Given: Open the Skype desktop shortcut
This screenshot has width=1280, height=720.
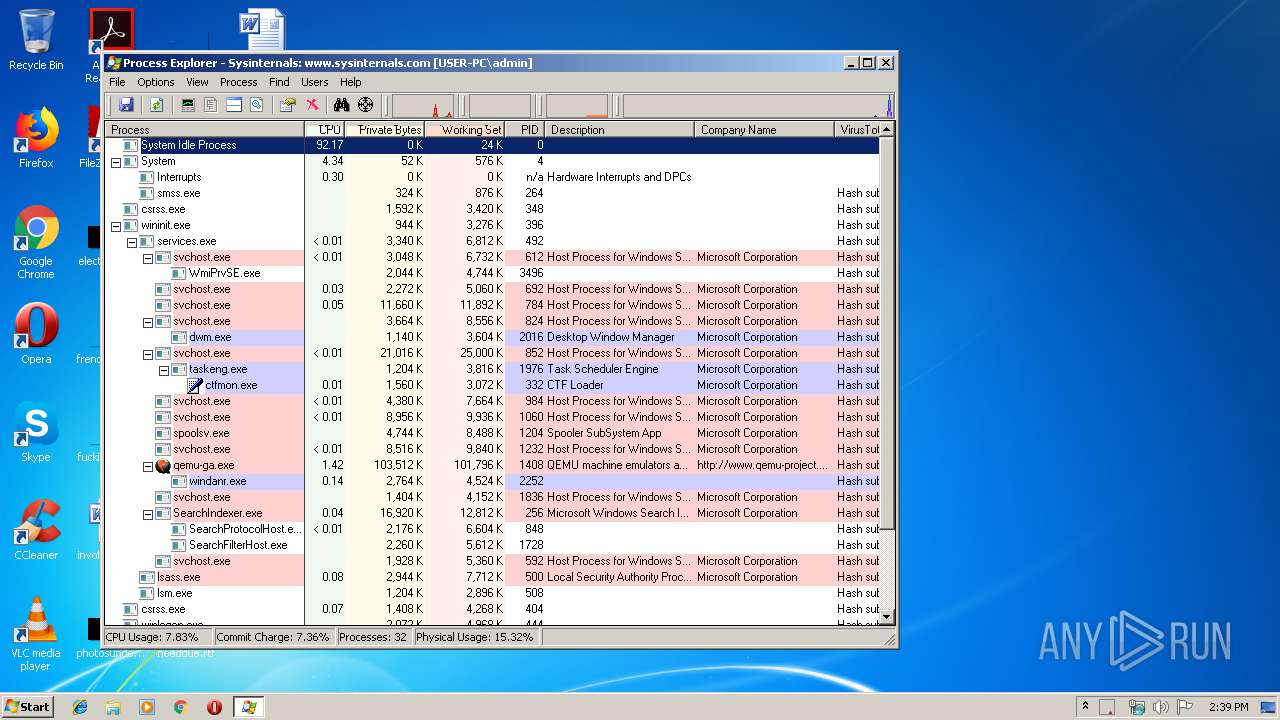Looking at the screenshot, I should point(36,433).
